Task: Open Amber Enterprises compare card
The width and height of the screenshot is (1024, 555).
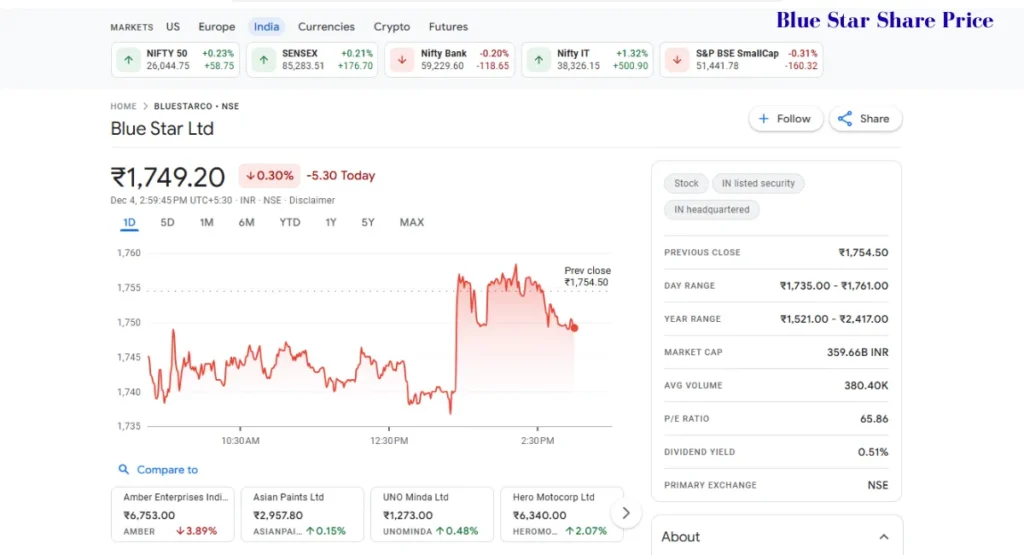Action: tap(172, 514)
